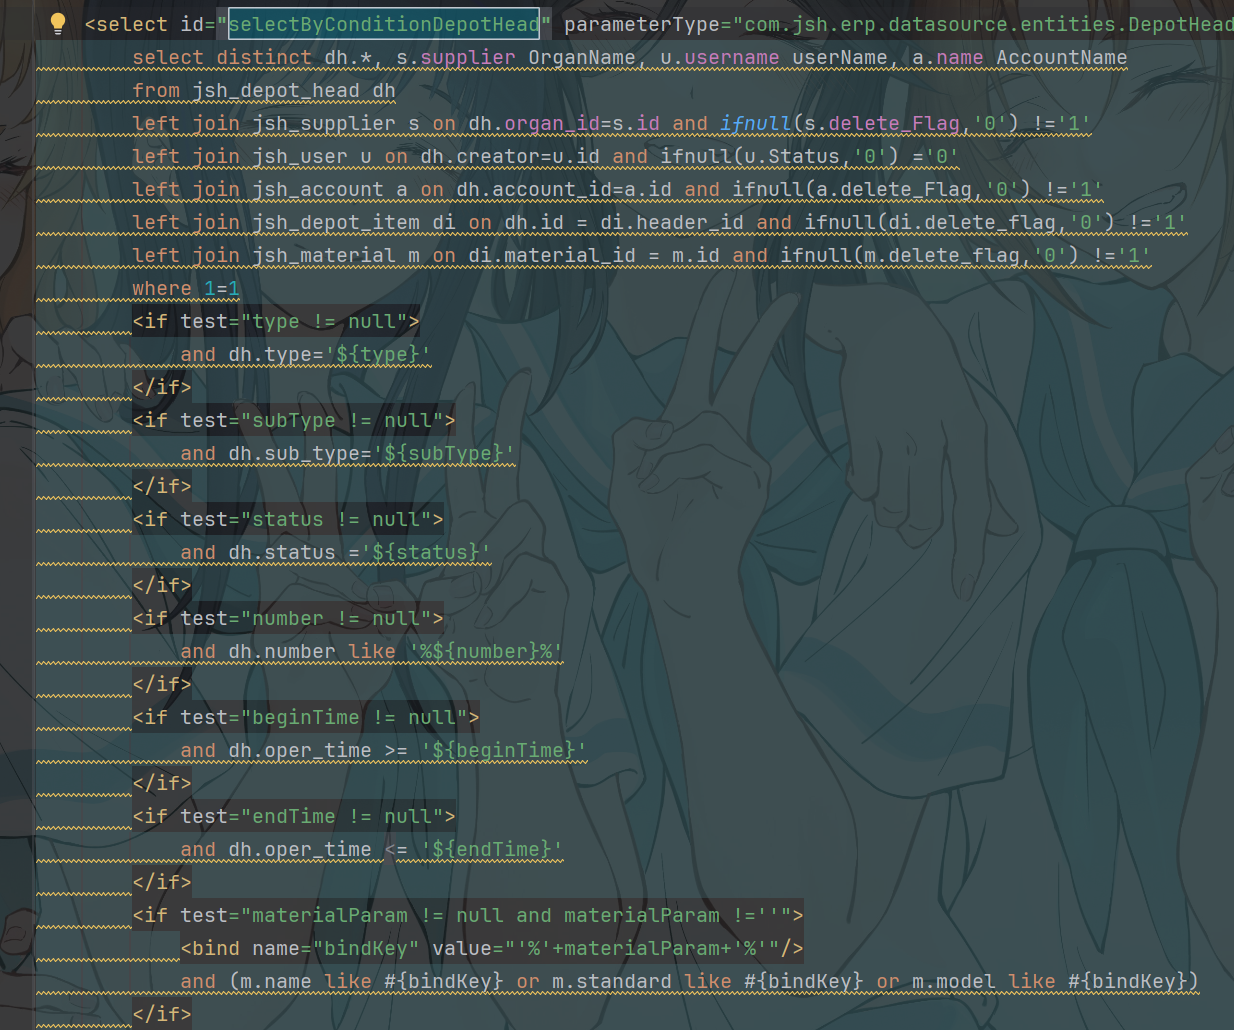Click the table name jsh_material
The height and width of the screenshot is (1030, 1234).
(324, 255)
